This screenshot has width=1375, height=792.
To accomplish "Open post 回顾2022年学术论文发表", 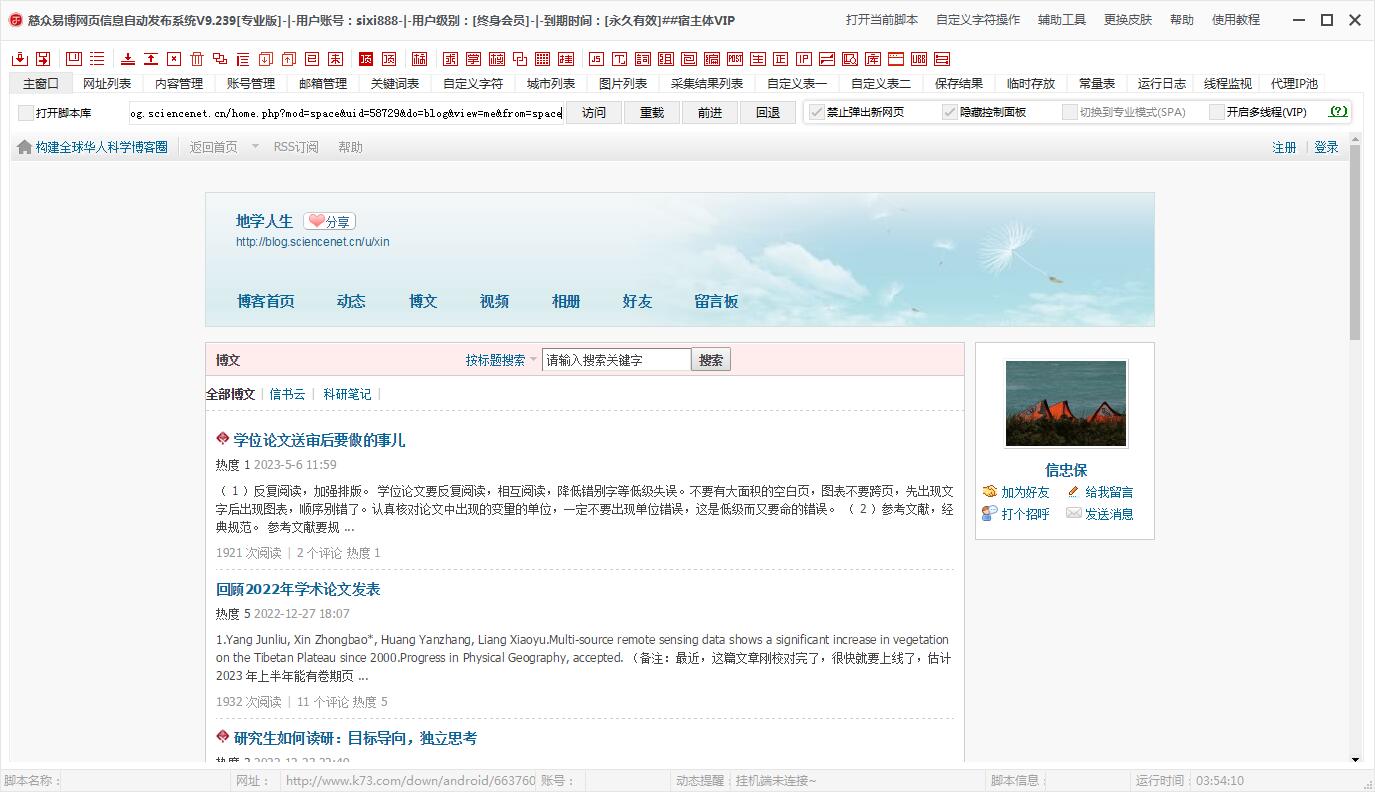I will point(298,589).
